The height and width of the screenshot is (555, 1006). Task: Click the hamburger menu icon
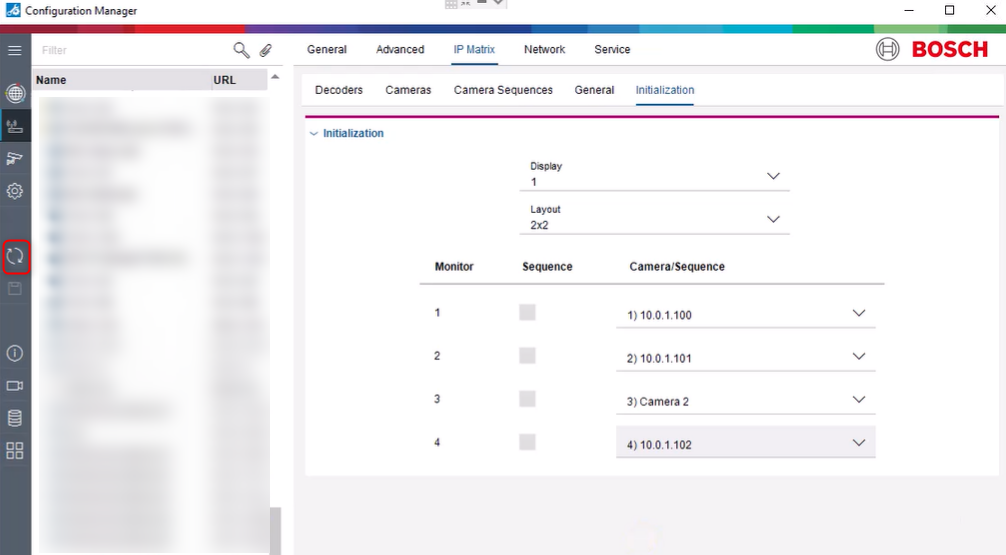coord(15,50)
